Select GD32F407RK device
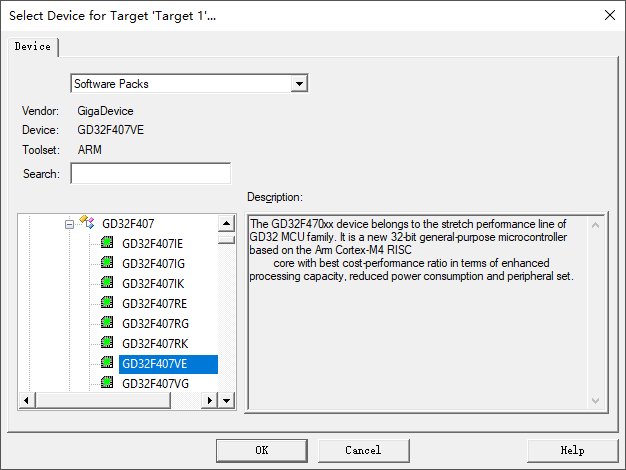Screen dimensions: 626x470 155,343
